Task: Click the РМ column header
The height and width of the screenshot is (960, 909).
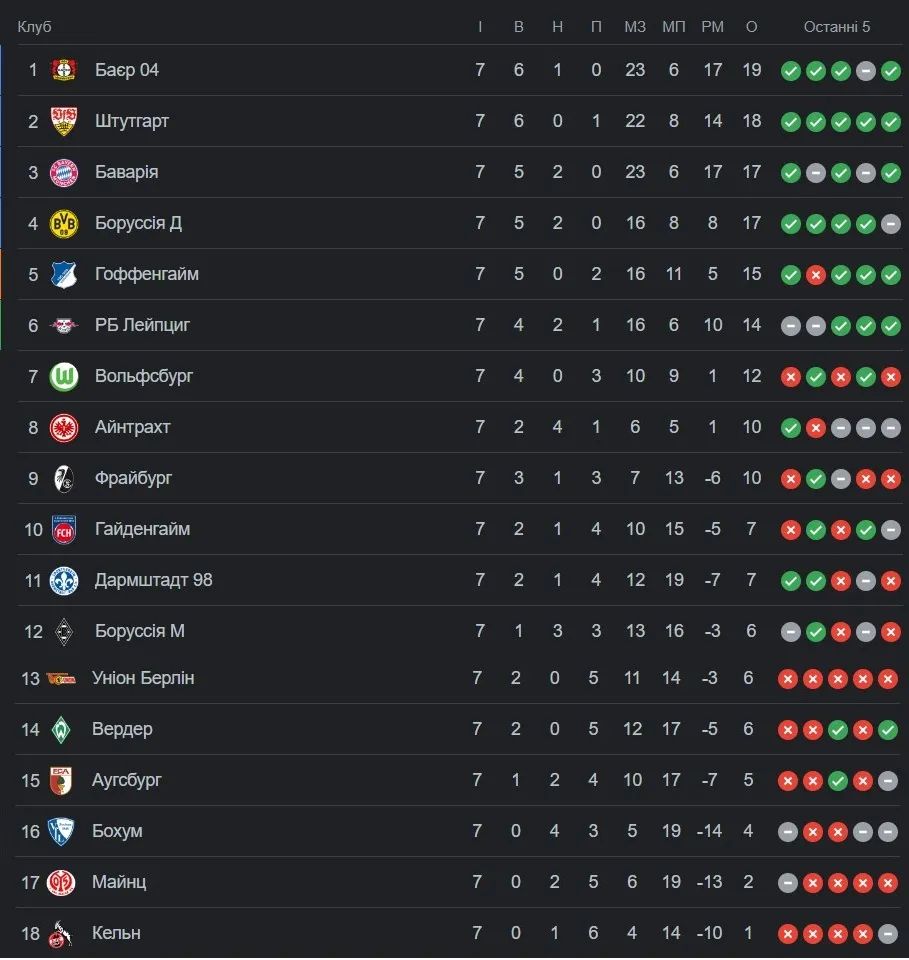Action: (x=712, y=27)
